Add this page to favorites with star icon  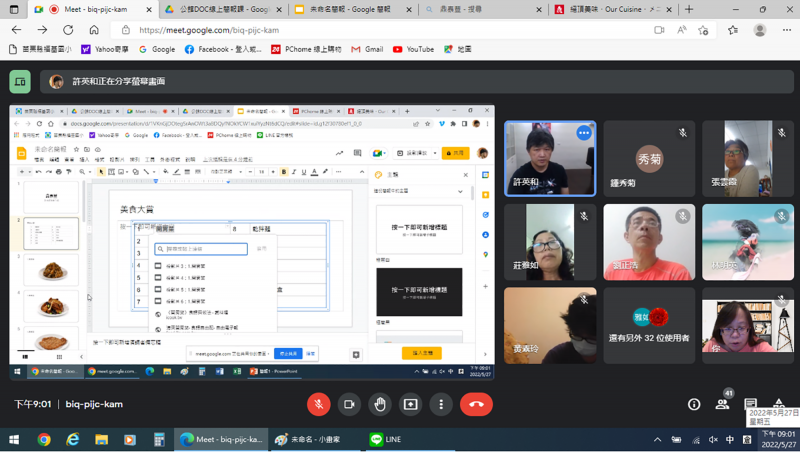pyautogui.click(x=703, y=30)
